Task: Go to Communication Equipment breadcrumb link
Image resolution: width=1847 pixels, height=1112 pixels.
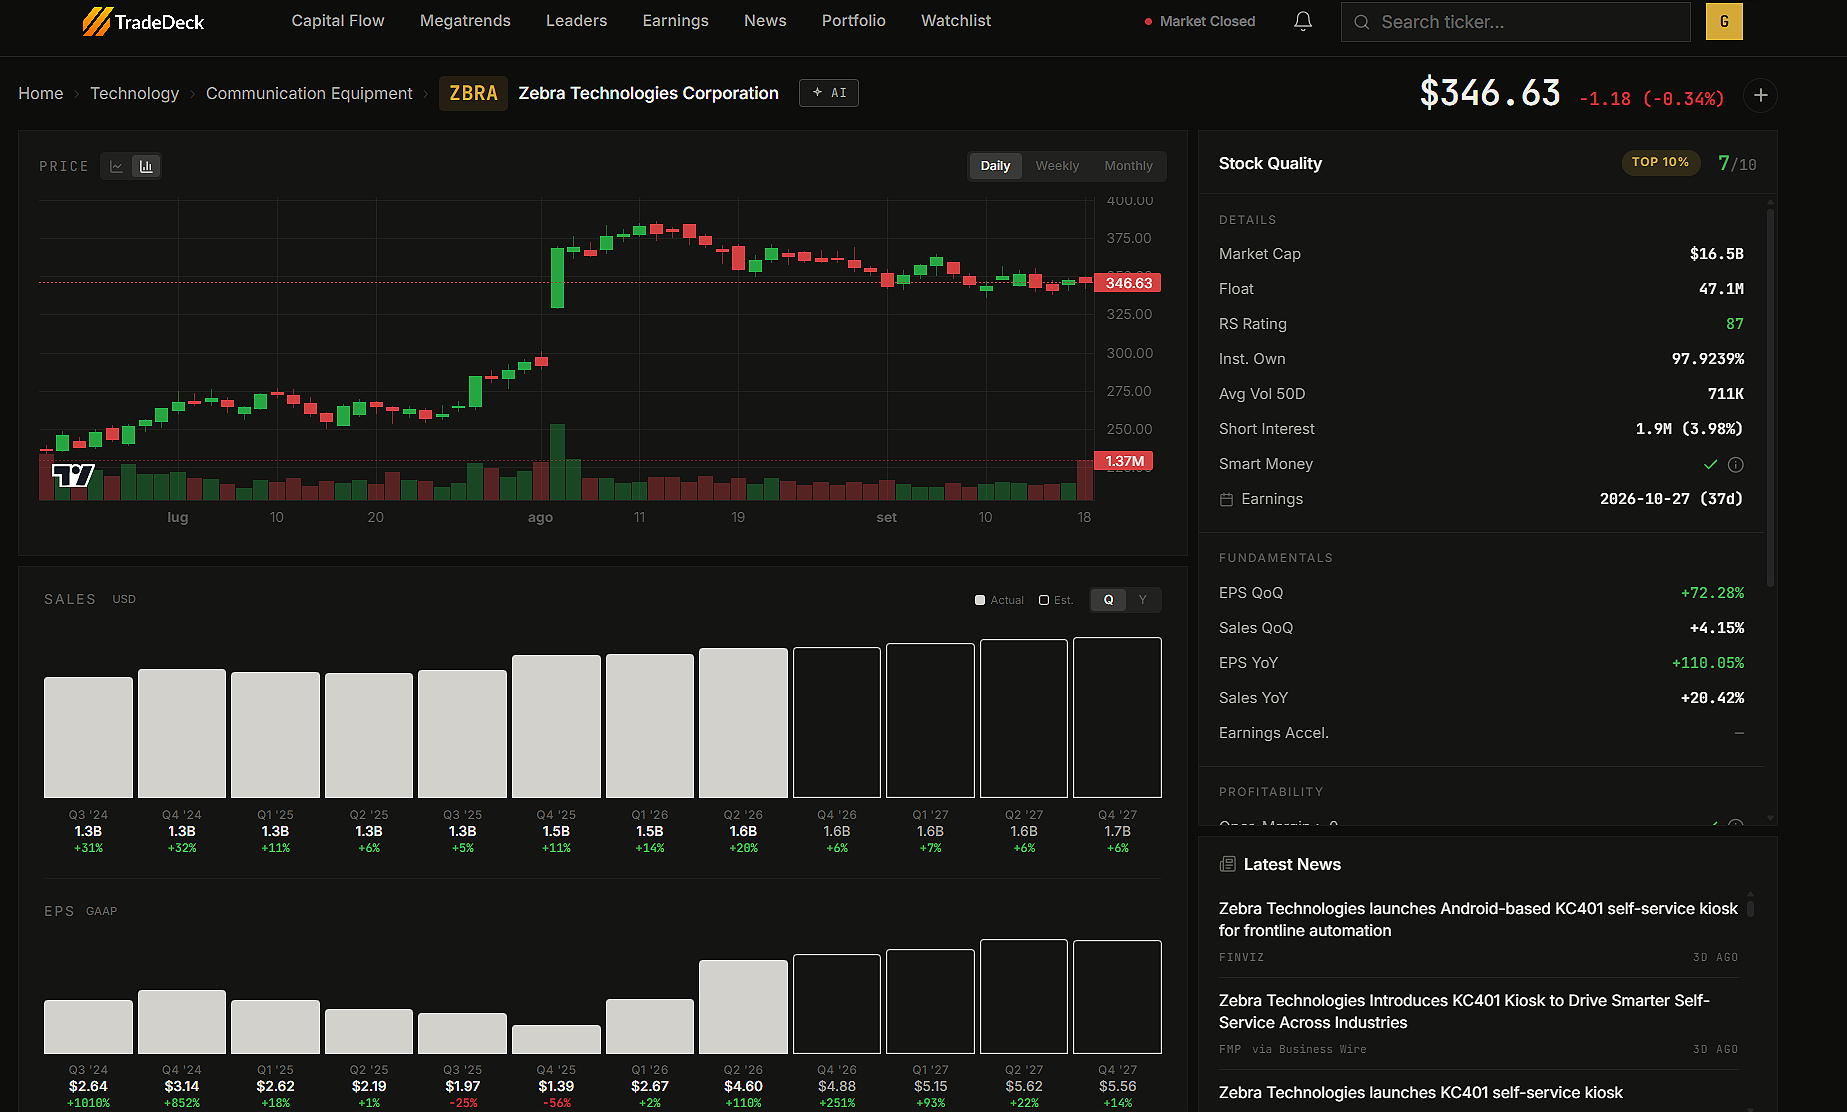Action: tap(309, 93)
